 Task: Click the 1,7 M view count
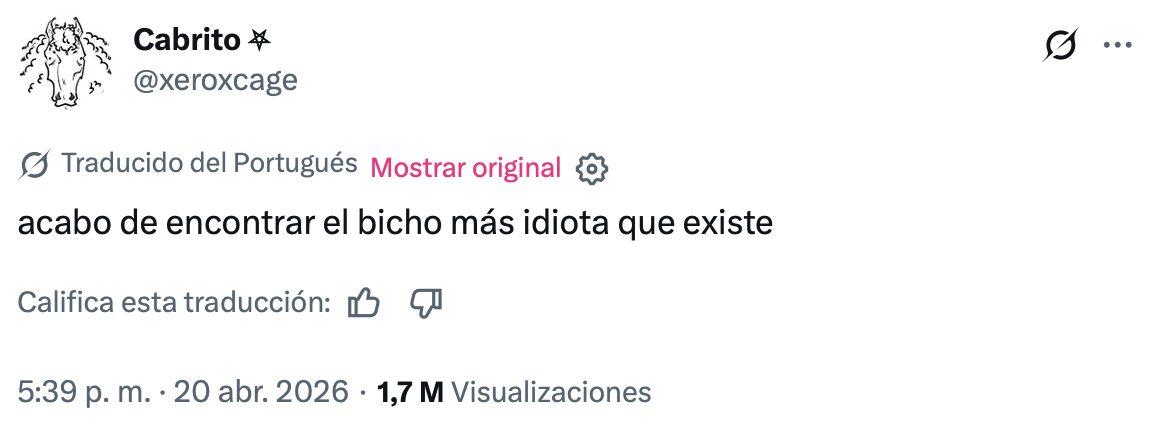tap(410, 390)
